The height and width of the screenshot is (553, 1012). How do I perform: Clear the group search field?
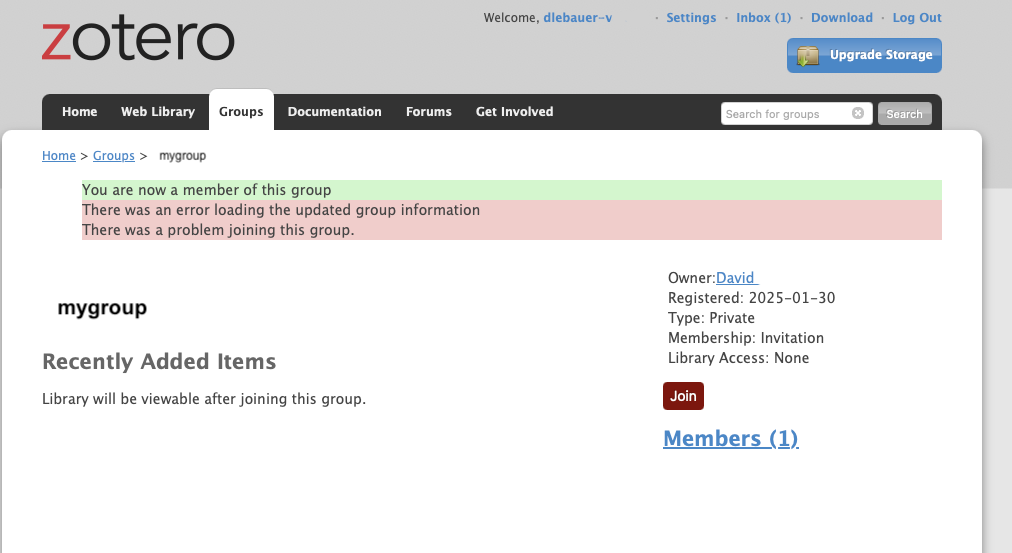point(858,113)
